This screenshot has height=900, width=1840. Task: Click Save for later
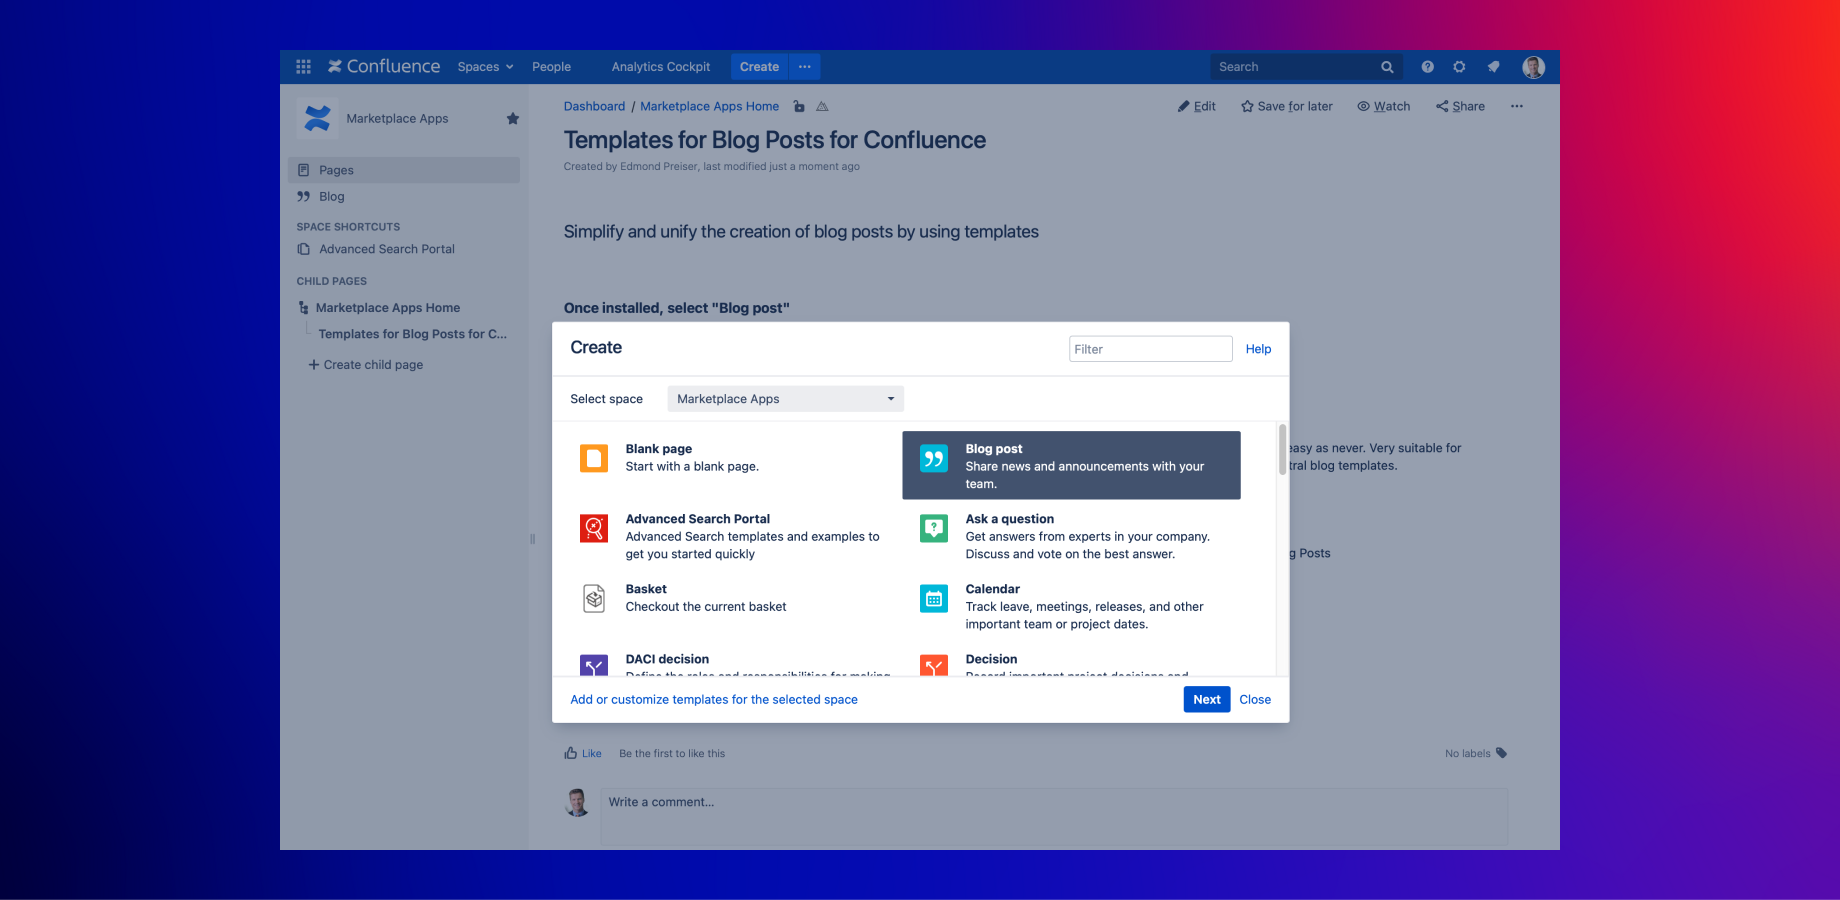[1287, 106]
